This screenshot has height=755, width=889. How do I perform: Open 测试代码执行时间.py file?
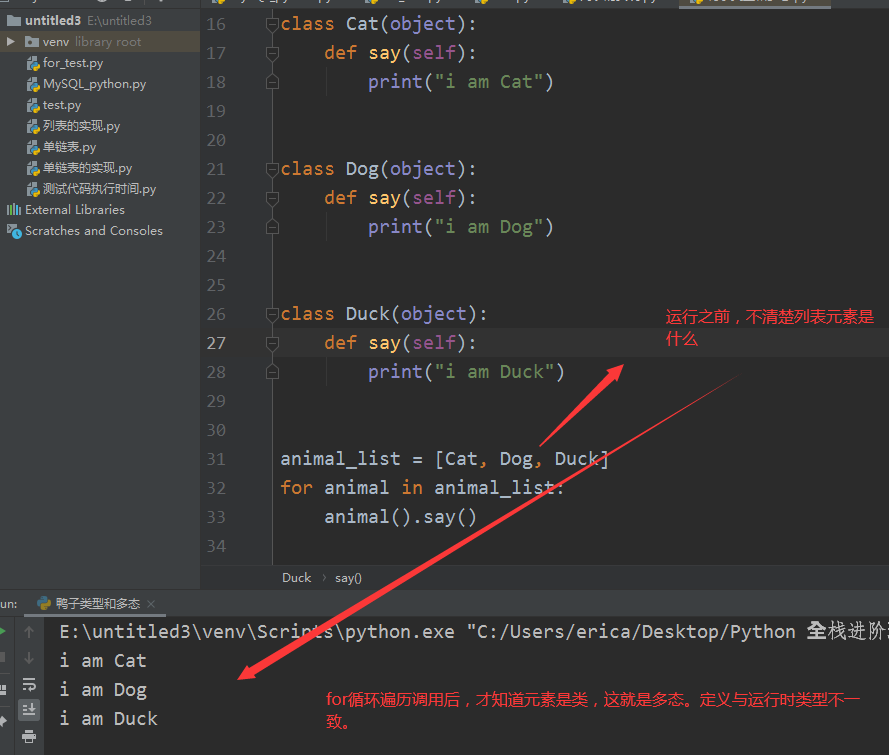pos(99,189)
